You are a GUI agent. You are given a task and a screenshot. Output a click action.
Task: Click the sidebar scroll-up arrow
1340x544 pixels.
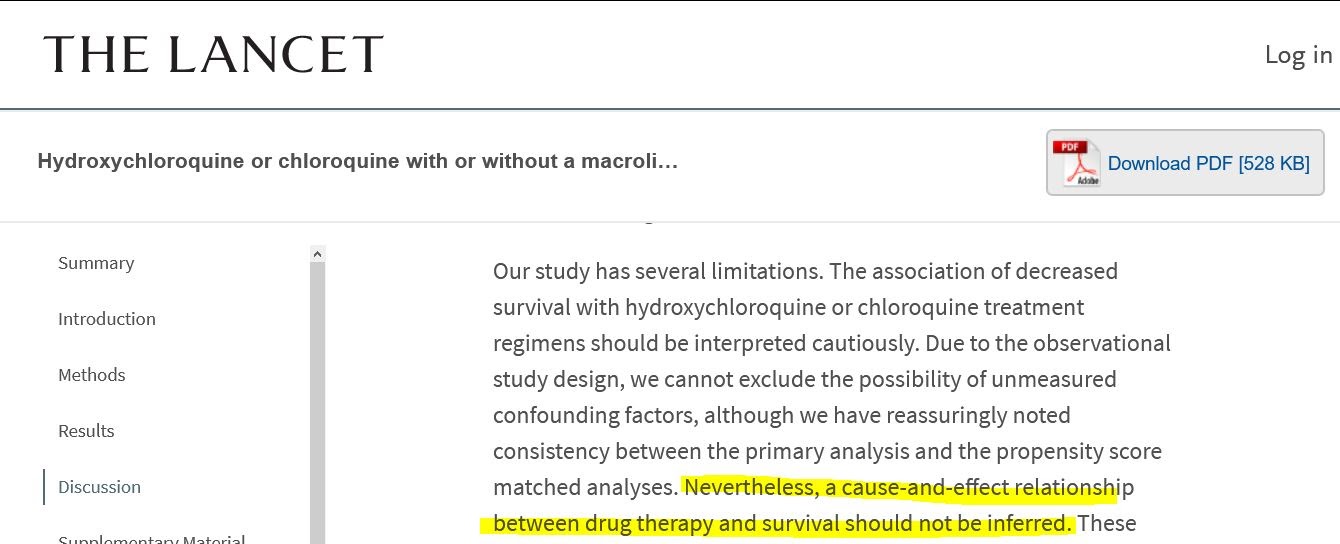click(x=318, y=254)
